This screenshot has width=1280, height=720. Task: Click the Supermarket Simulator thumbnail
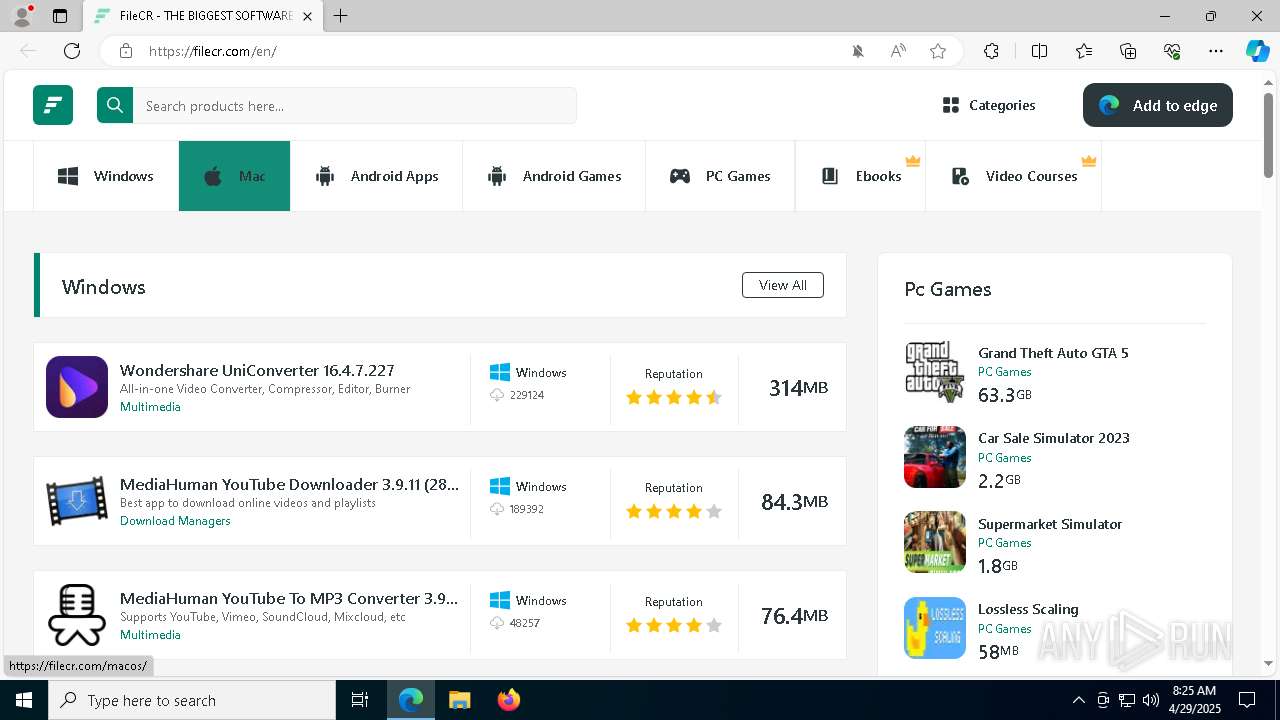(935, 542)
